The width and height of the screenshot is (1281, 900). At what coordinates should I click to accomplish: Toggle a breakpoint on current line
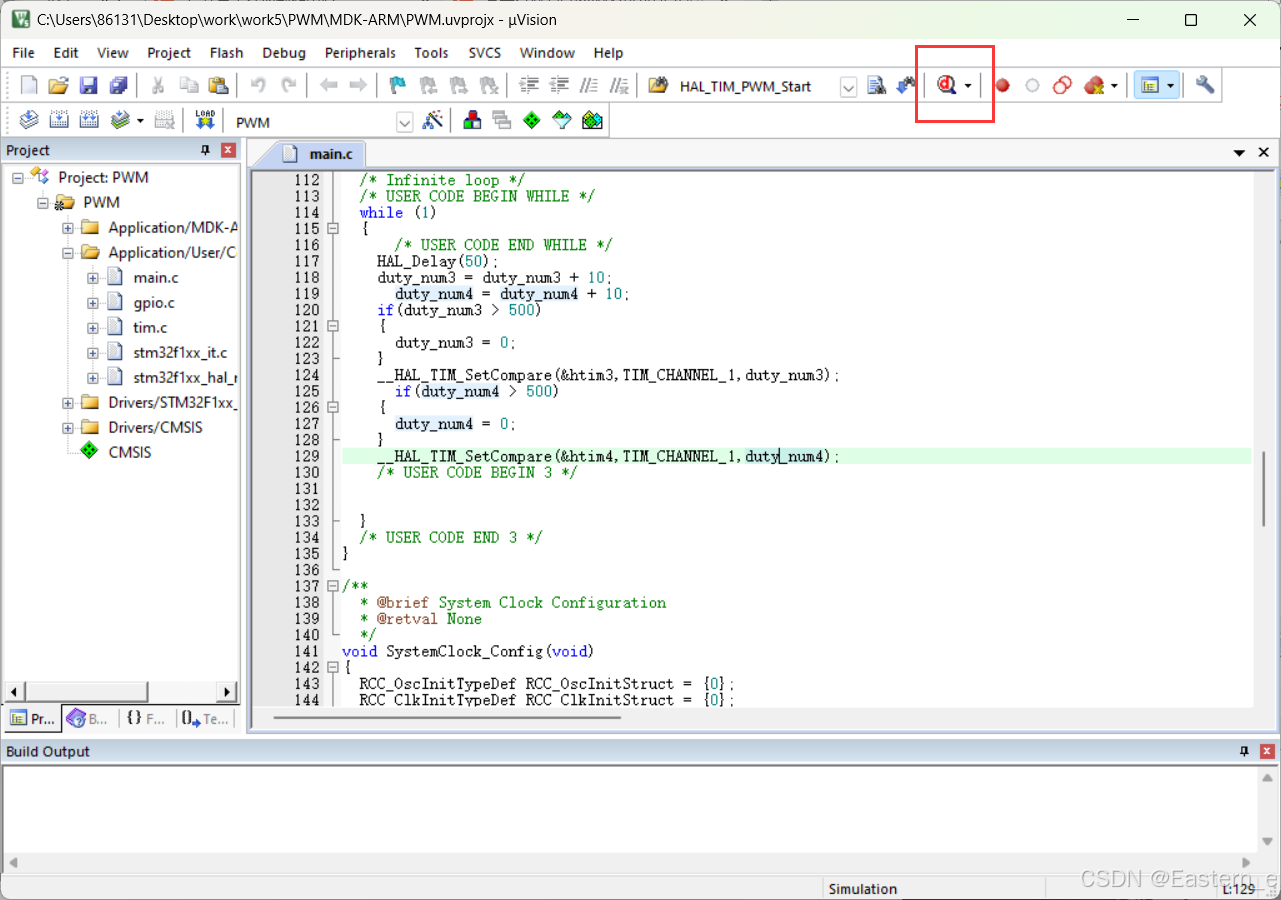[1002, 86]
